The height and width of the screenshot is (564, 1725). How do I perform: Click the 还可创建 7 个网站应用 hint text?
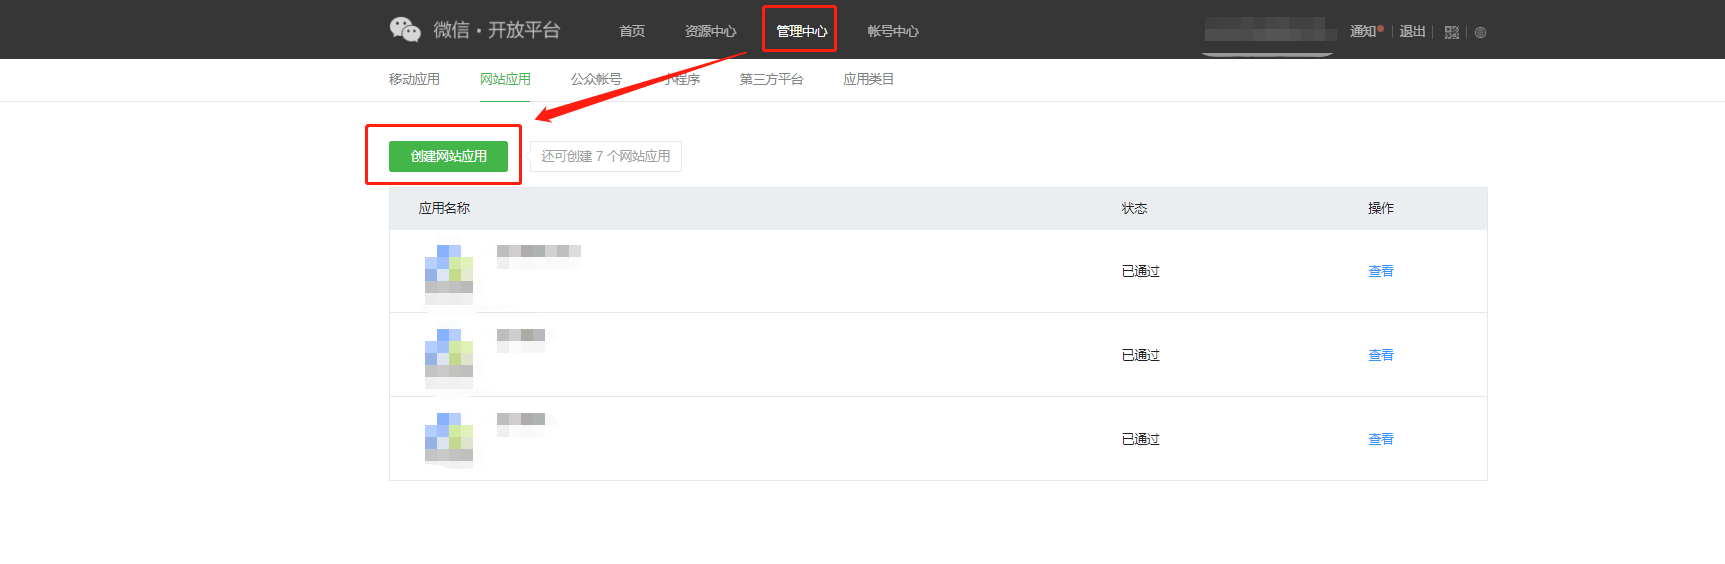click(x=606, y=156)
